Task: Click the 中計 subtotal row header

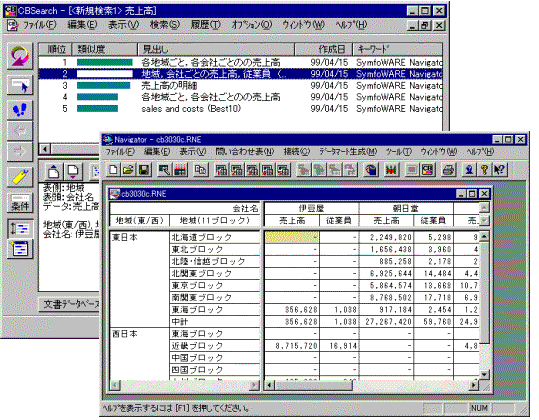Action: point(215,322)
